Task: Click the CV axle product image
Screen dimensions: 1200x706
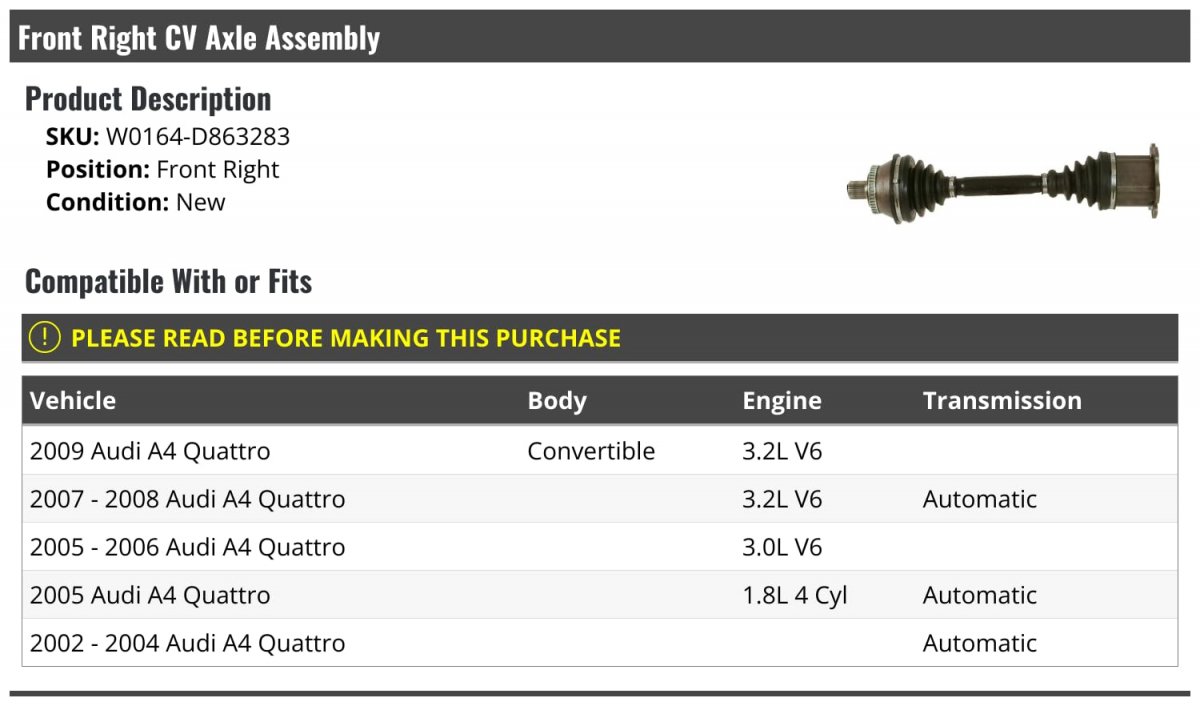Action: tap(1003, 183)
